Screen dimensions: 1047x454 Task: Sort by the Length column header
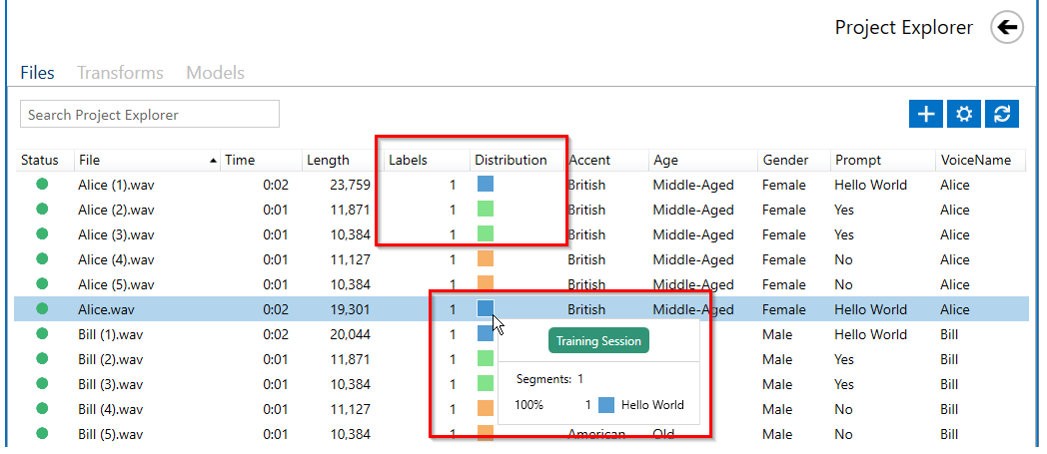(x=328, y=160)
